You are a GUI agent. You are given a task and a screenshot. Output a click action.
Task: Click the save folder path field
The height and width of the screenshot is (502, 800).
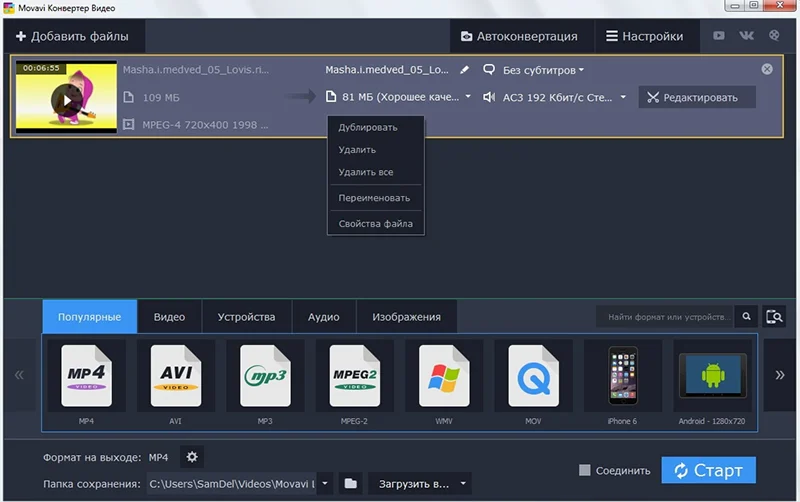(x=231, y=484)
